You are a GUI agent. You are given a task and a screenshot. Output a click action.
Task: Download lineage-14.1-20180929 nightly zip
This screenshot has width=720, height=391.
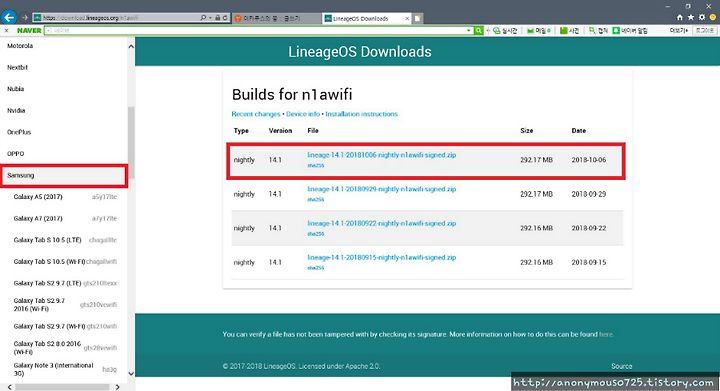tap(382, 189)
